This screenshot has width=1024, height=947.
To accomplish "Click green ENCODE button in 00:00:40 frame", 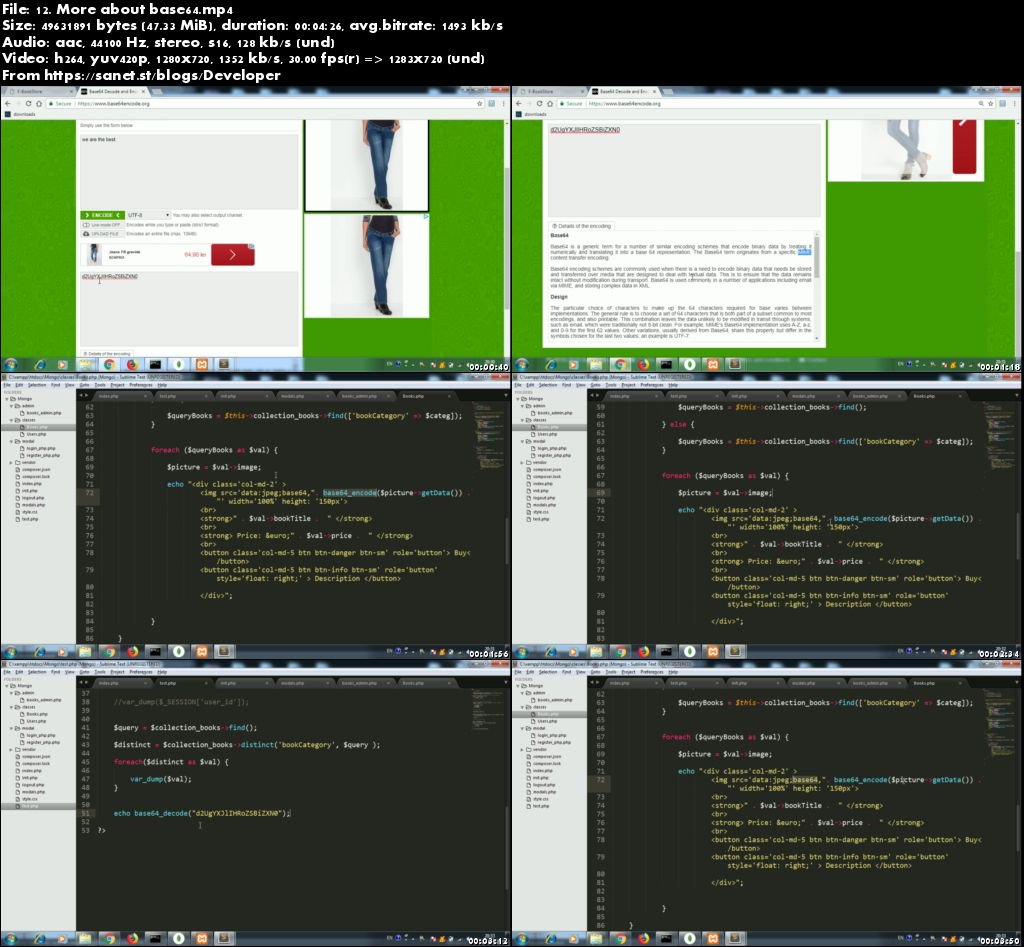I will pos(103,215).
